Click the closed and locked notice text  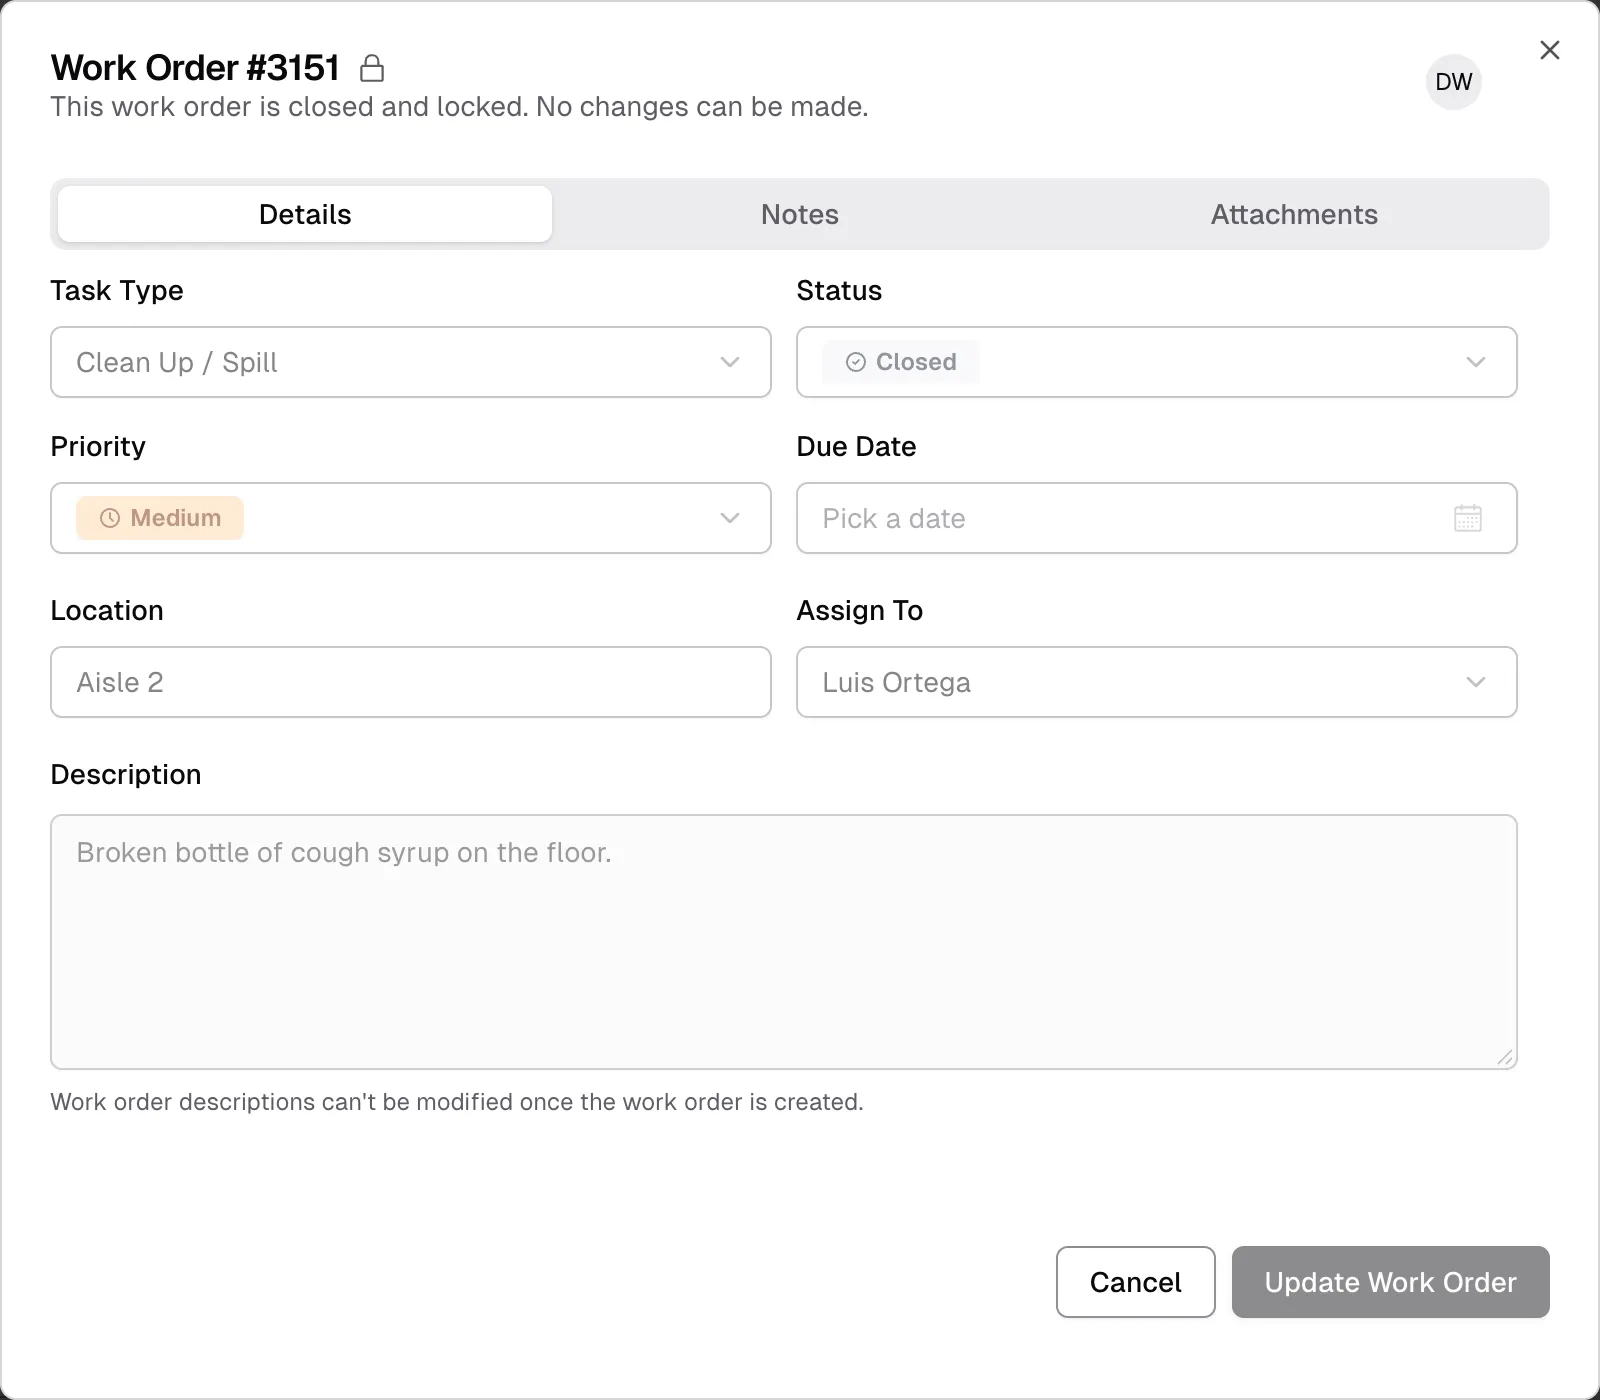point(460,107)
